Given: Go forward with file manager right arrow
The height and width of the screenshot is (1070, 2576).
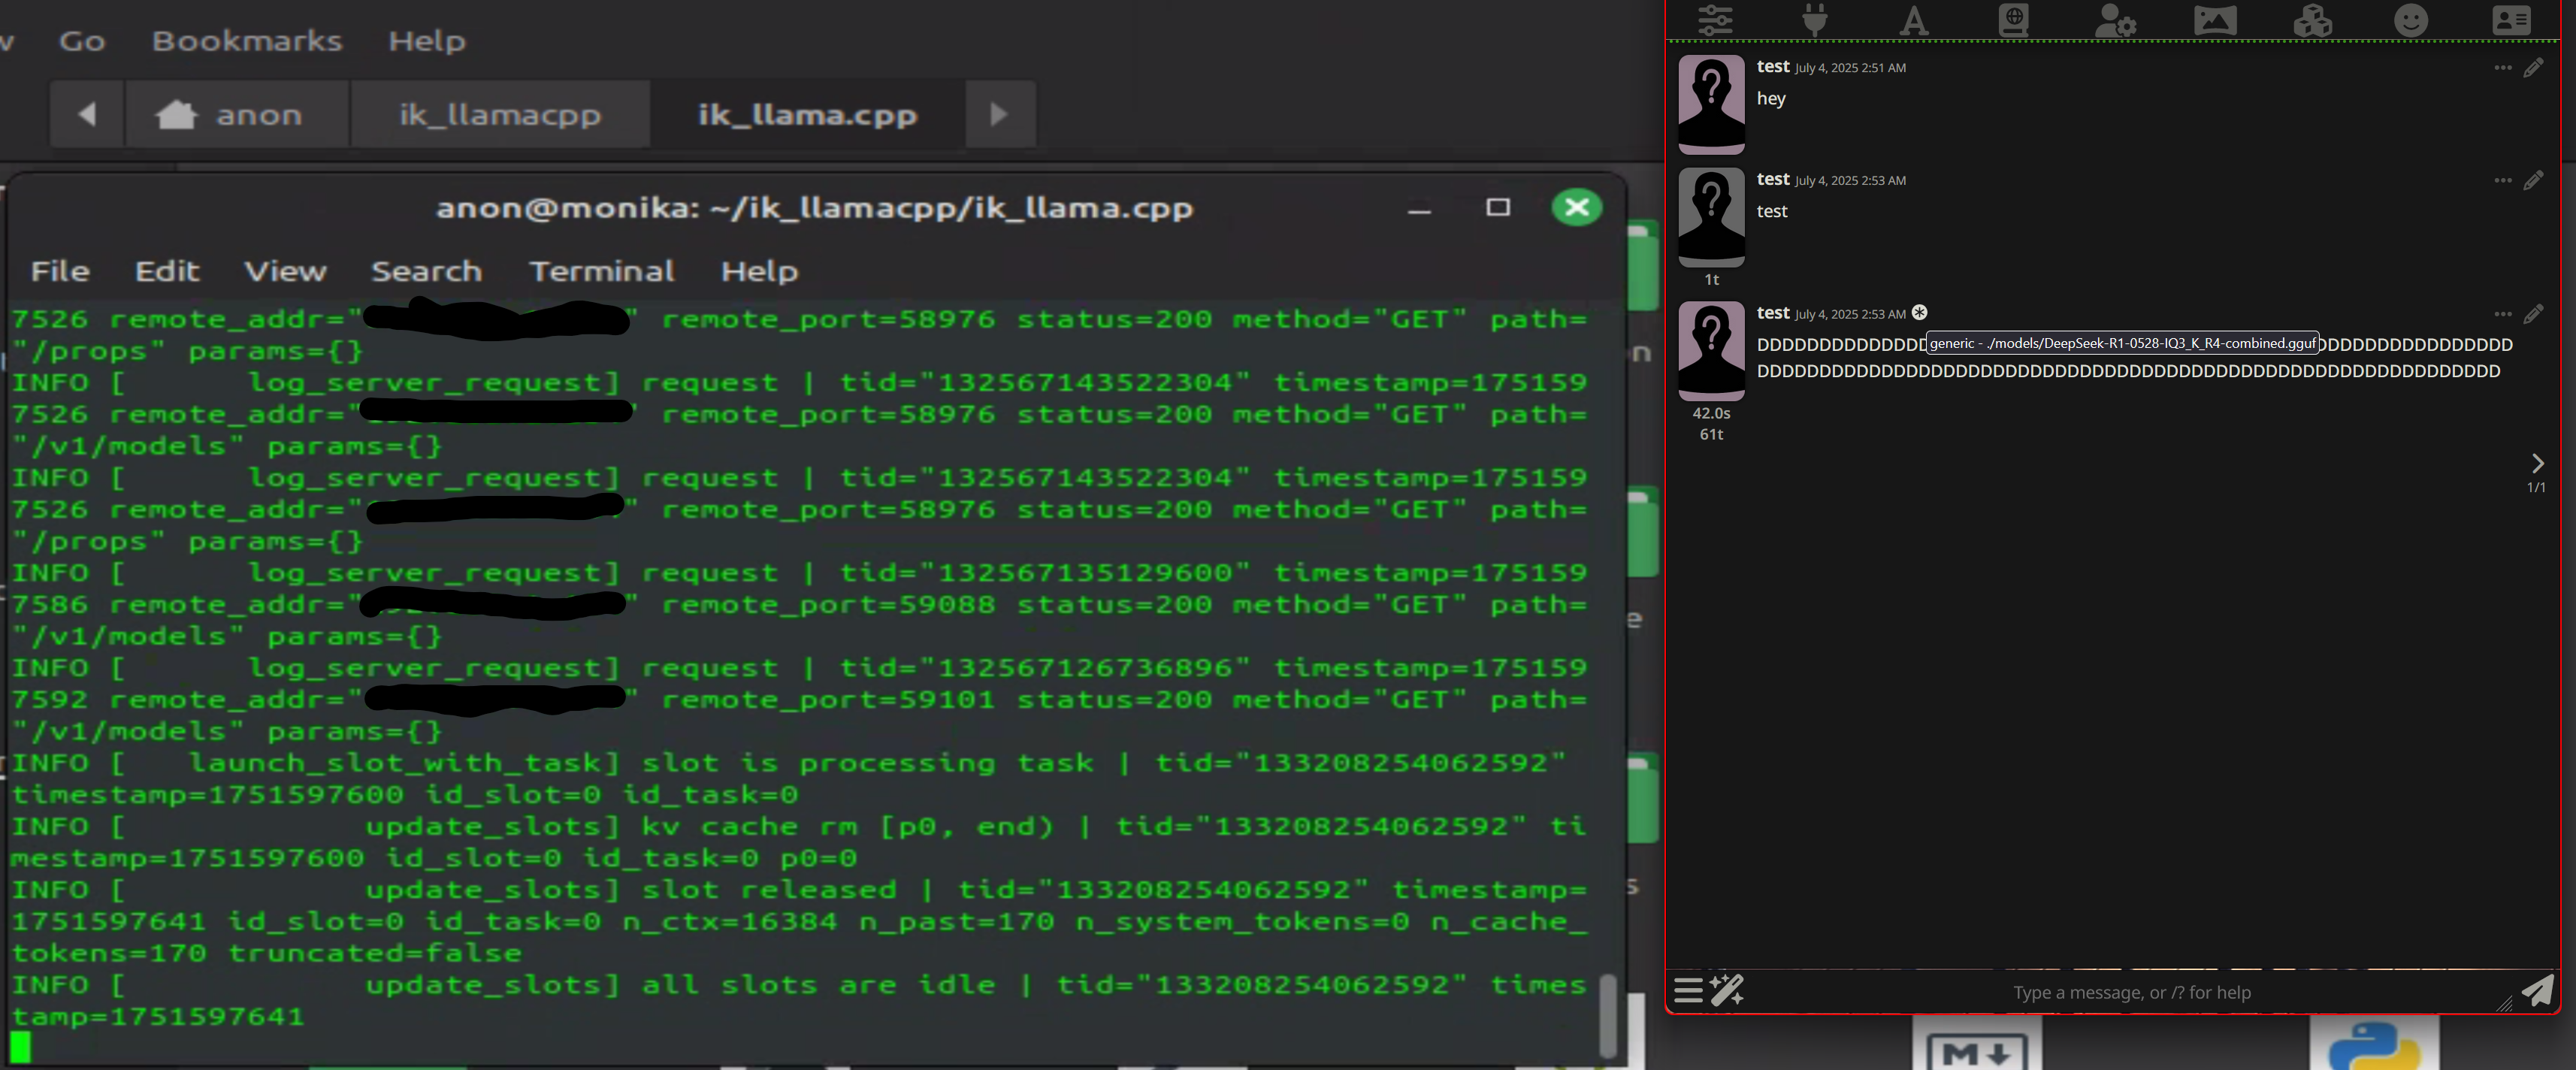Looking at the screenshot, I should coord(999,114).
